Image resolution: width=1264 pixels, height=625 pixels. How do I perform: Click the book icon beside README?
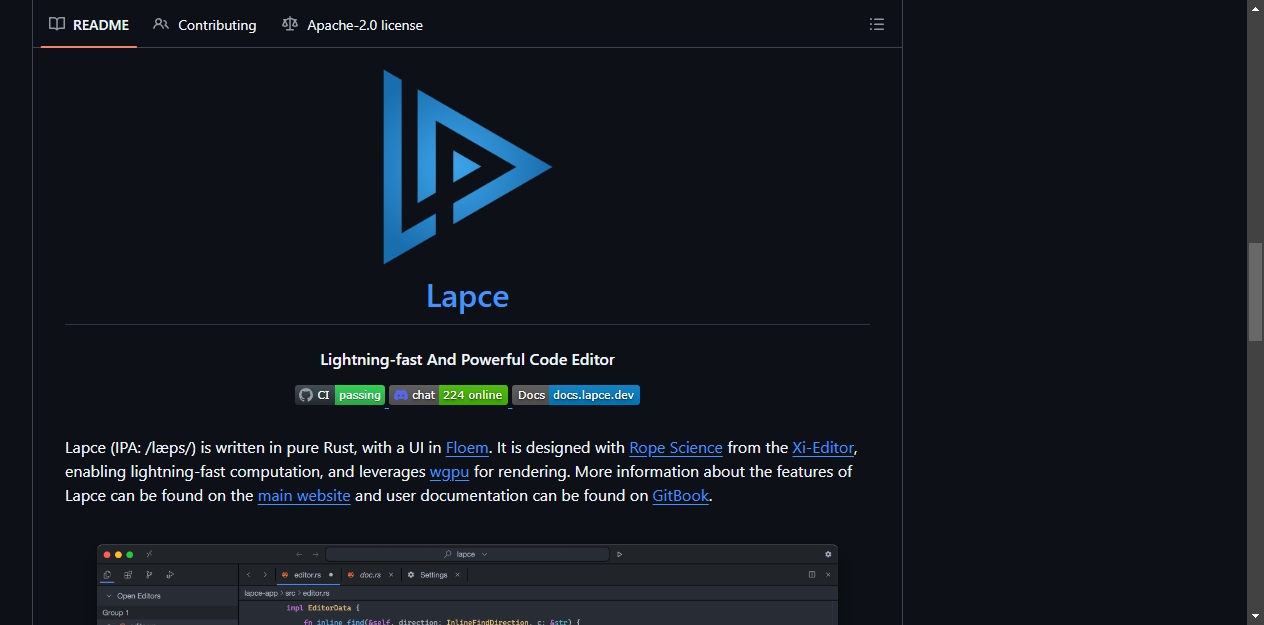[x=57, y=24]
